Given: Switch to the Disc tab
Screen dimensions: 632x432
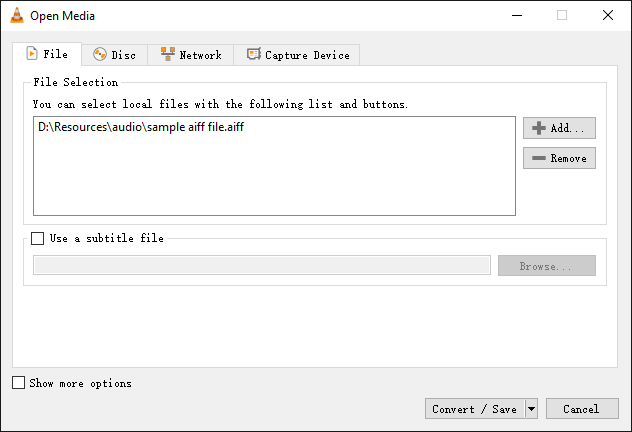Looking at the screenshot, I should click(114, 55).
